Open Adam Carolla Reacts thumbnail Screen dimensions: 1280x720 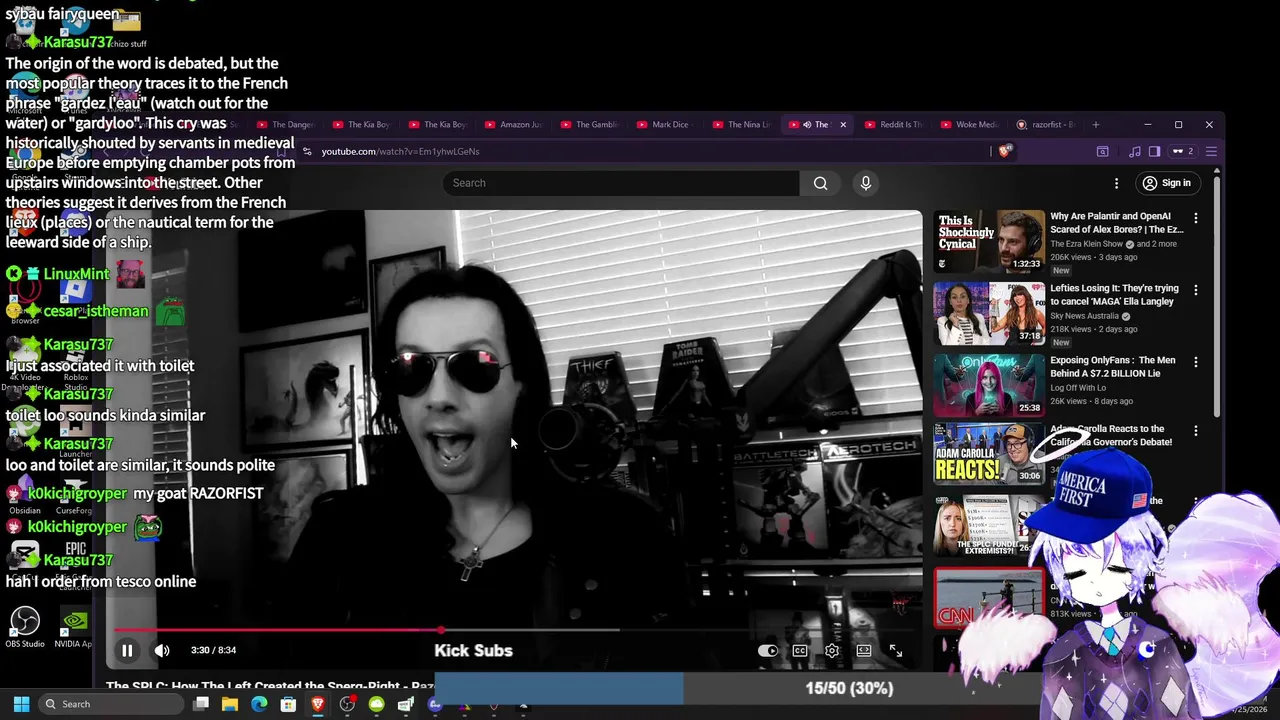(989, 453)
